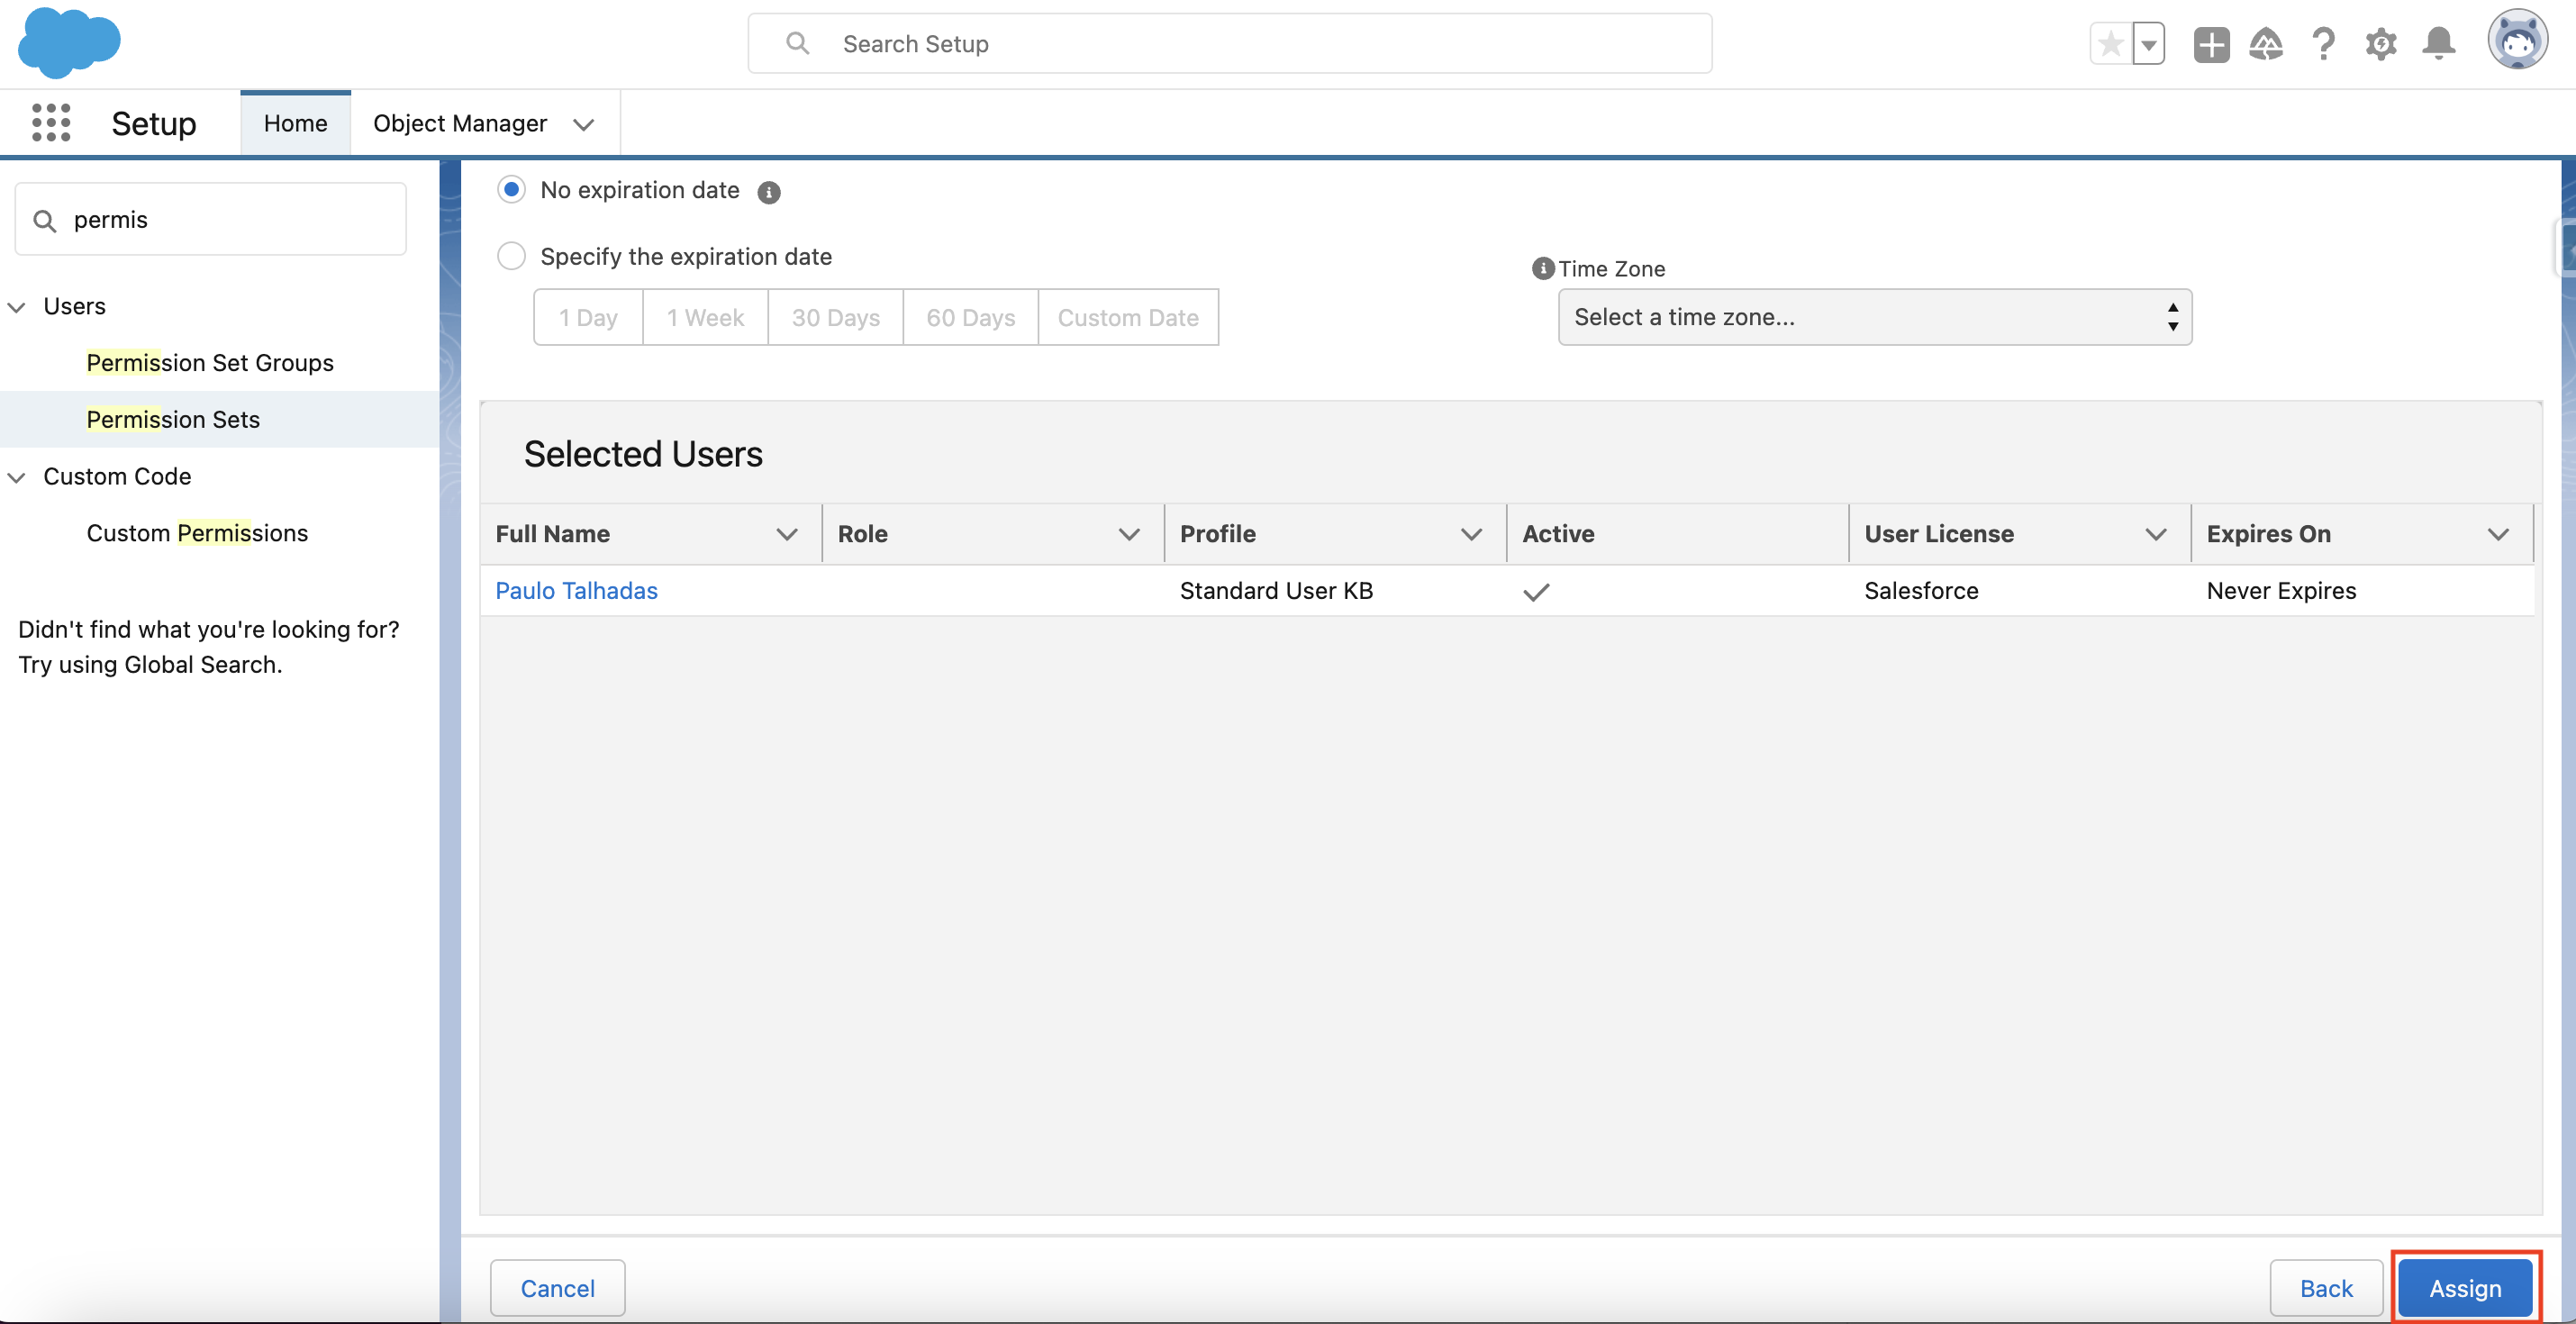Open the App Launcher dots grid
Image resolution: width=2576 pixels, height=1324 pixels.
click(51, 123)
